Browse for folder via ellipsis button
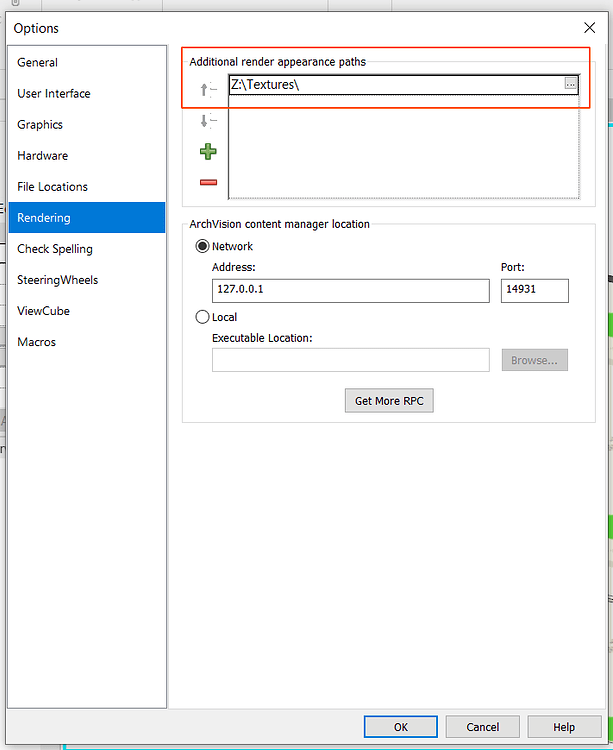 pos(570,84)
